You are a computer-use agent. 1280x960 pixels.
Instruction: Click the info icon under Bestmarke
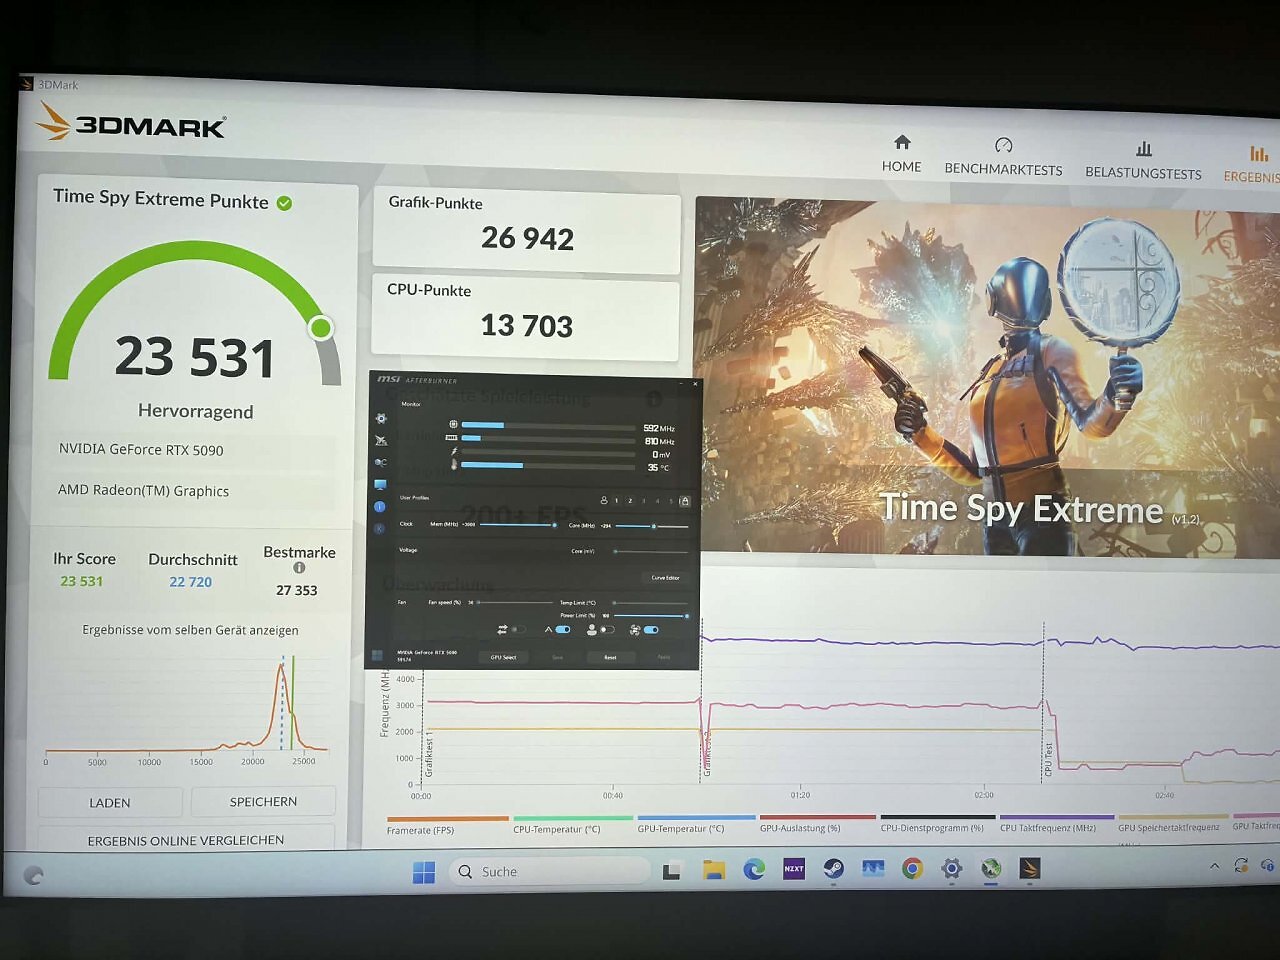299,568
